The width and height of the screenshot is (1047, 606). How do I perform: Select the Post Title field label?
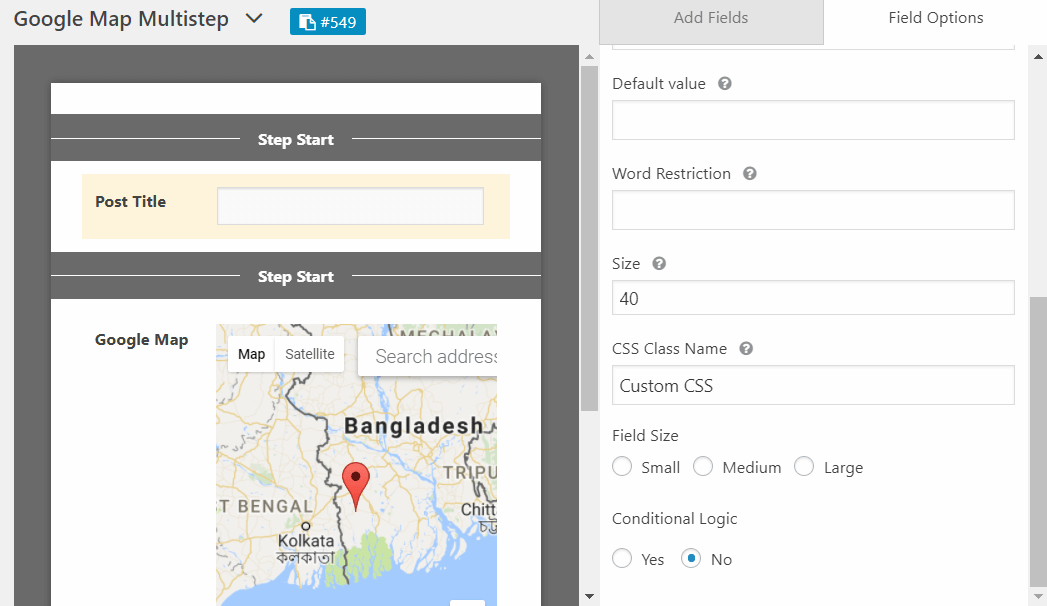tap(131, 202)
